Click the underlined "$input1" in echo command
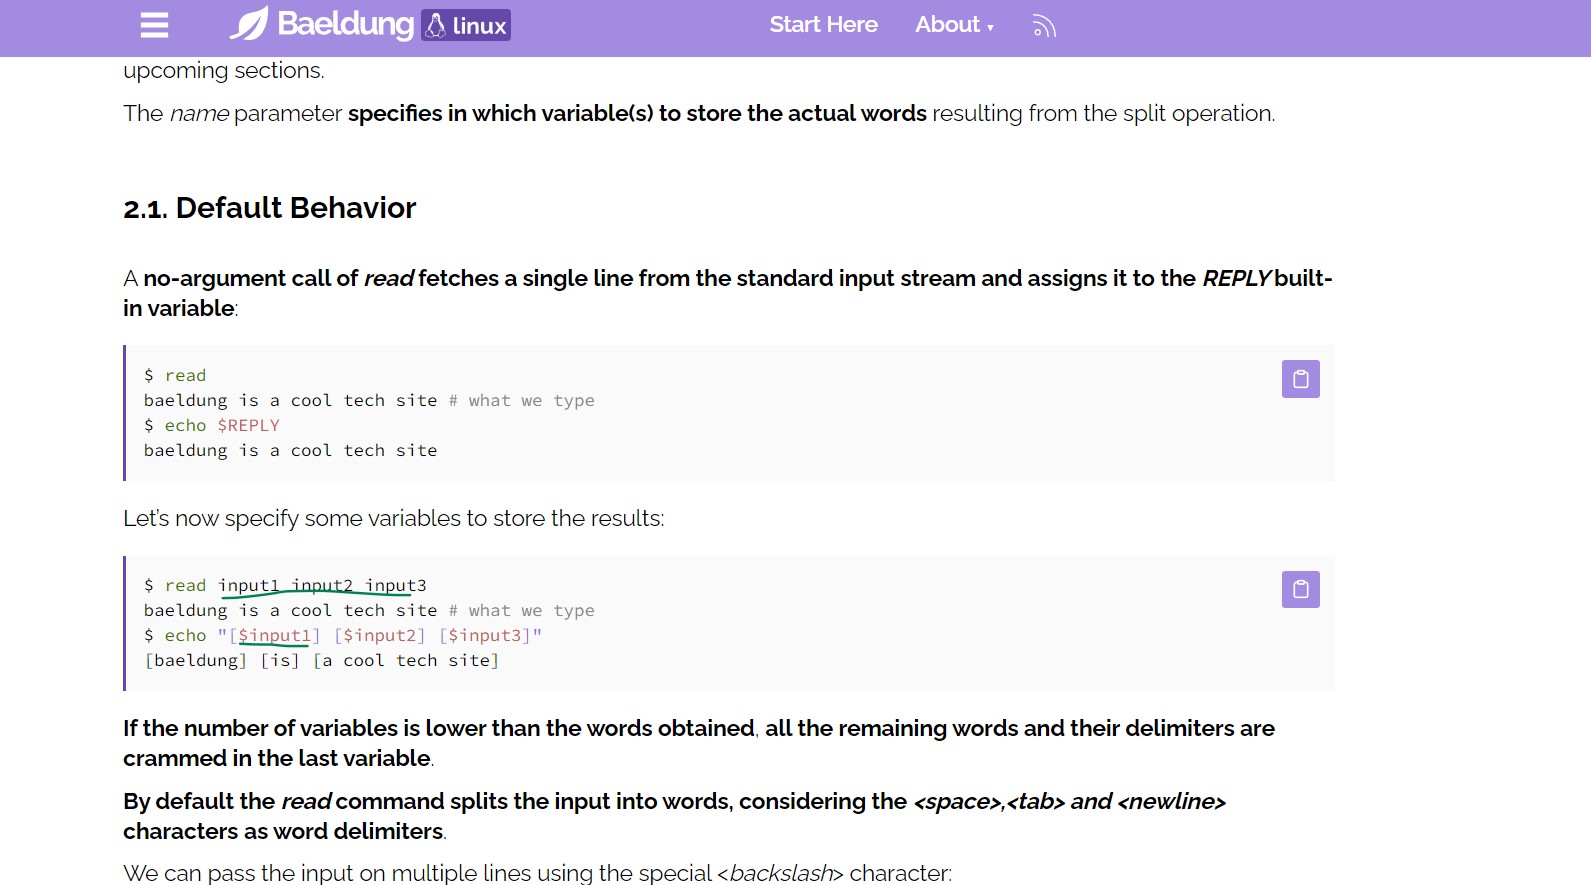Image resolution: width=1591 pixels, height=885 pixels. tap(274, 635)
